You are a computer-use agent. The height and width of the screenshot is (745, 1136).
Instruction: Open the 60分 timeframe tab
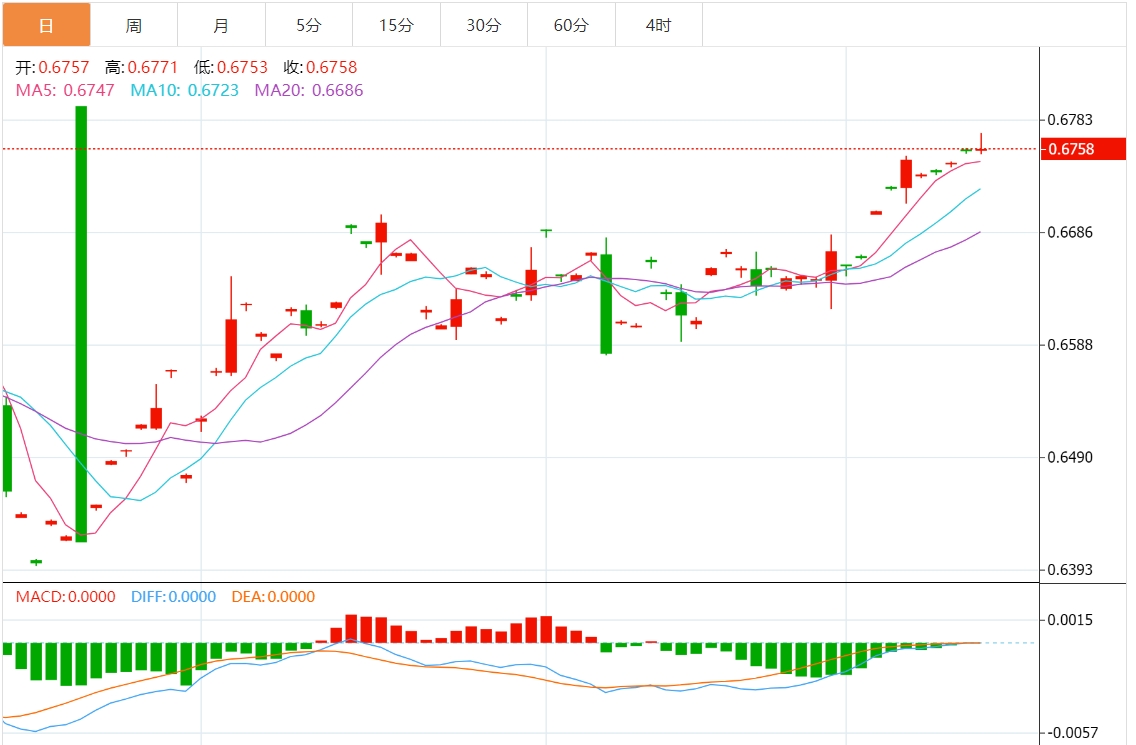pyautogui.click(x=572, y=25)
